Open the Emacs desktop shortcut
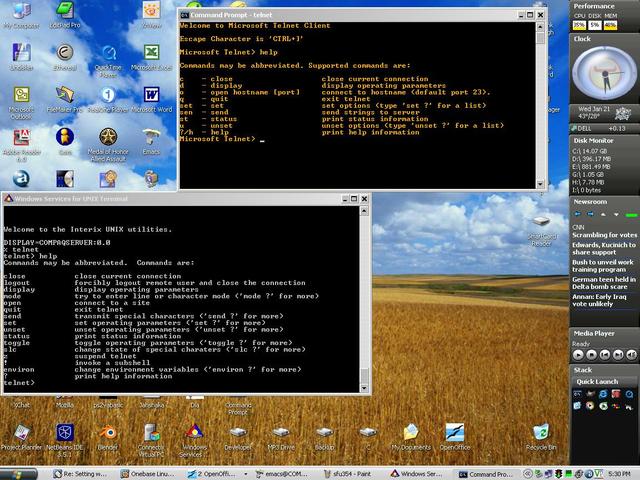 click(x=151, y=141)
